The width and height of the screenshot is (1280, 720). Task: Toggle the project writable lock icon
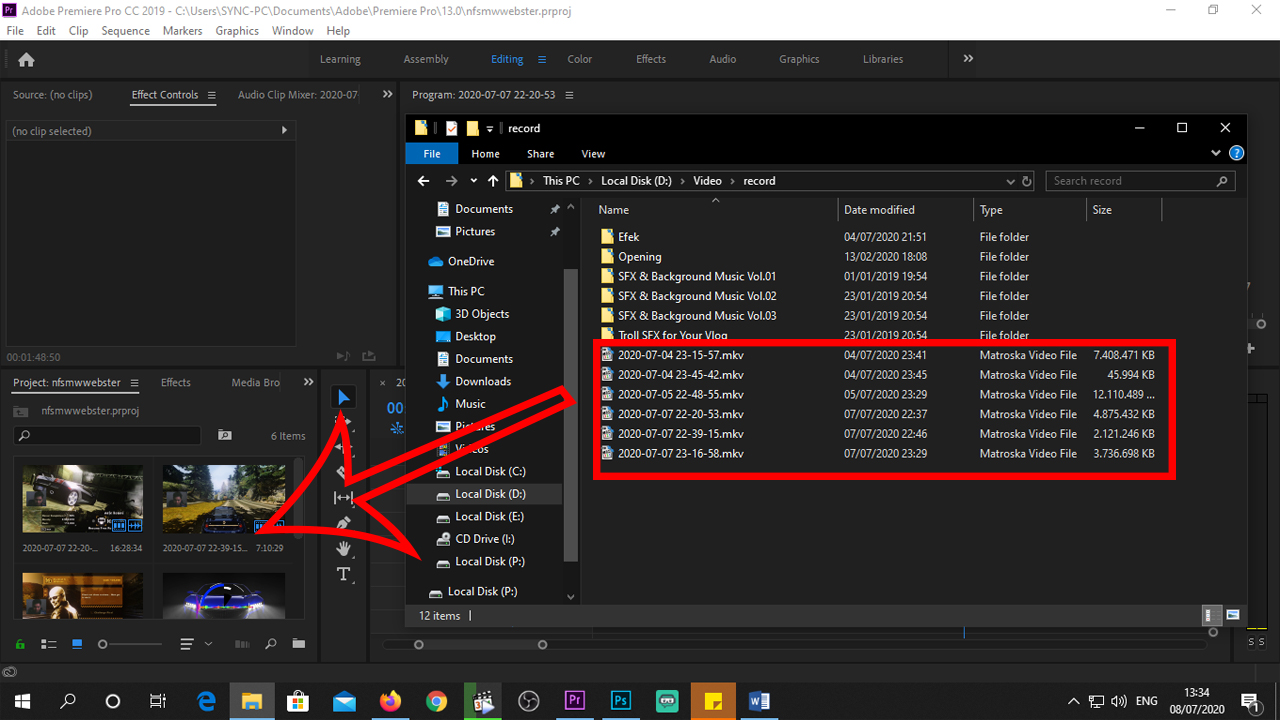(x=18, y=644)
